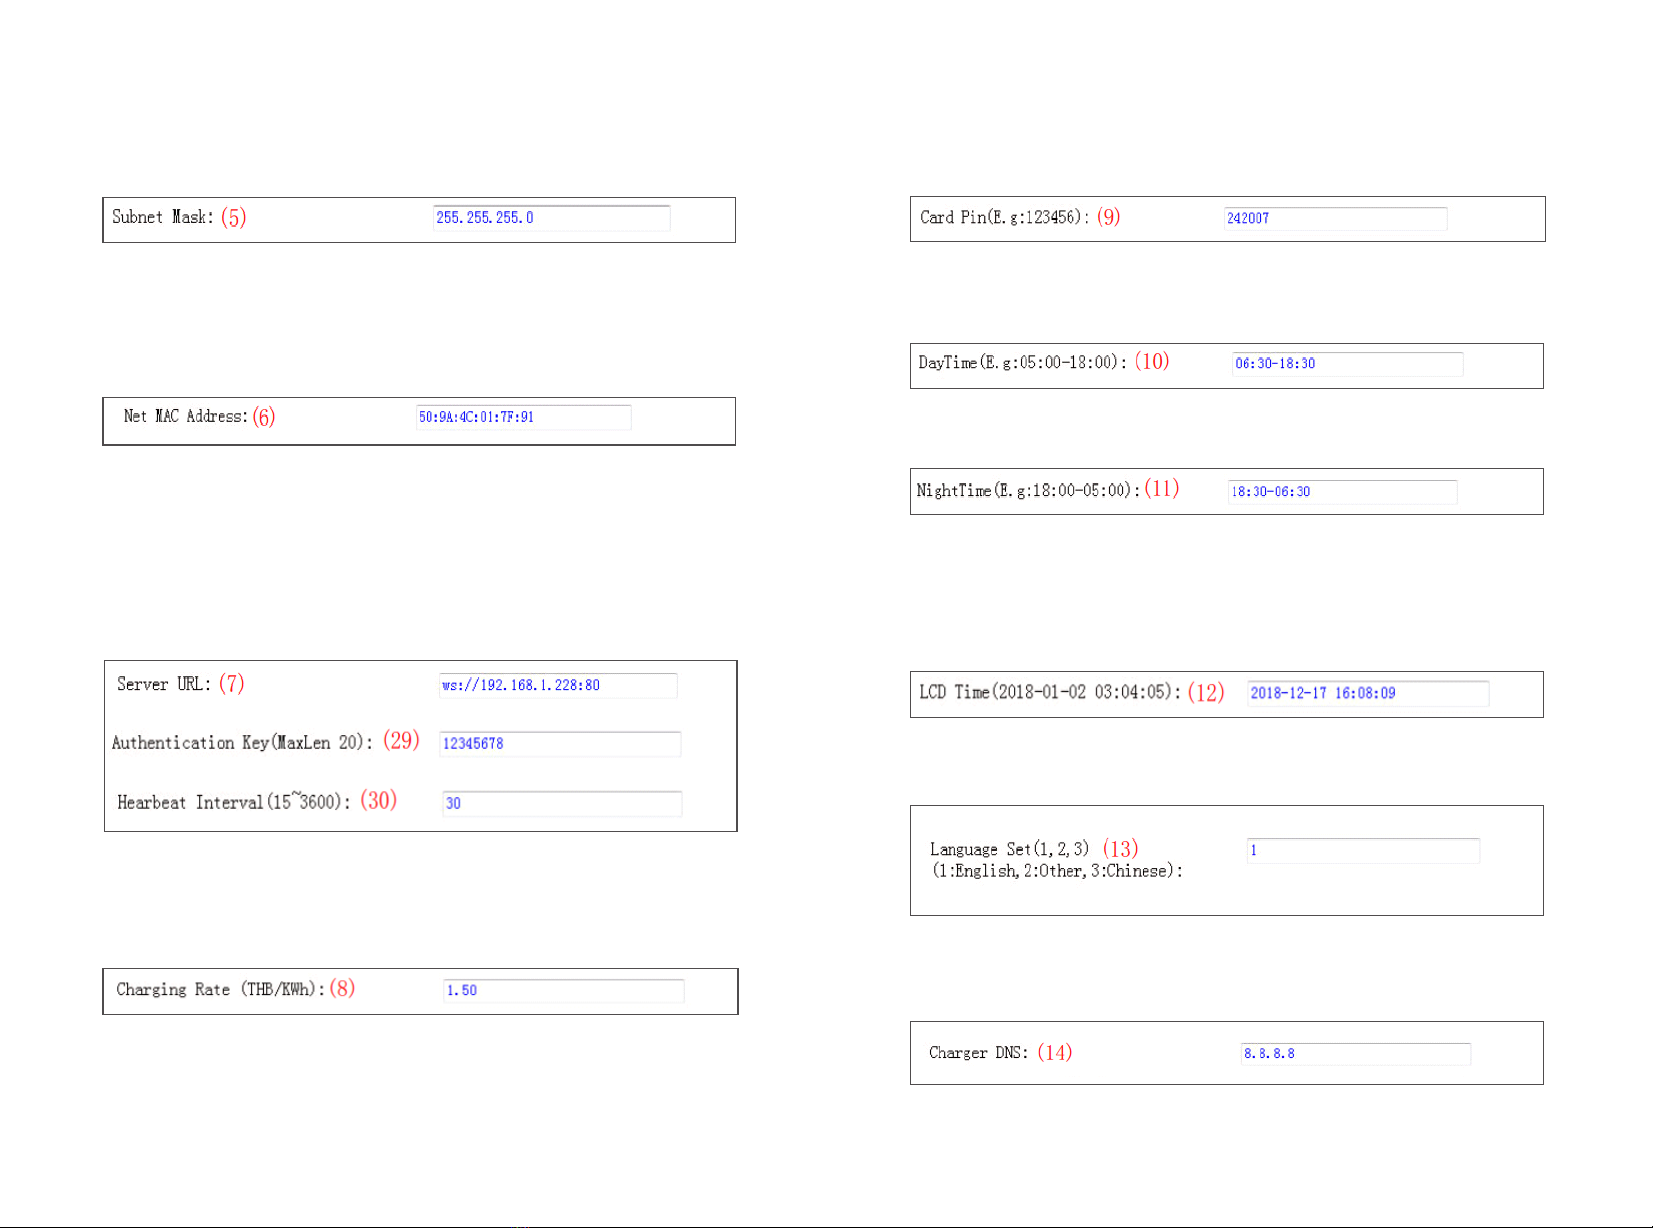The height and width of the screenshot is (1228, 1653).
Task: Click the Charger DNS field
Action: click(x=1356, y=1054)
